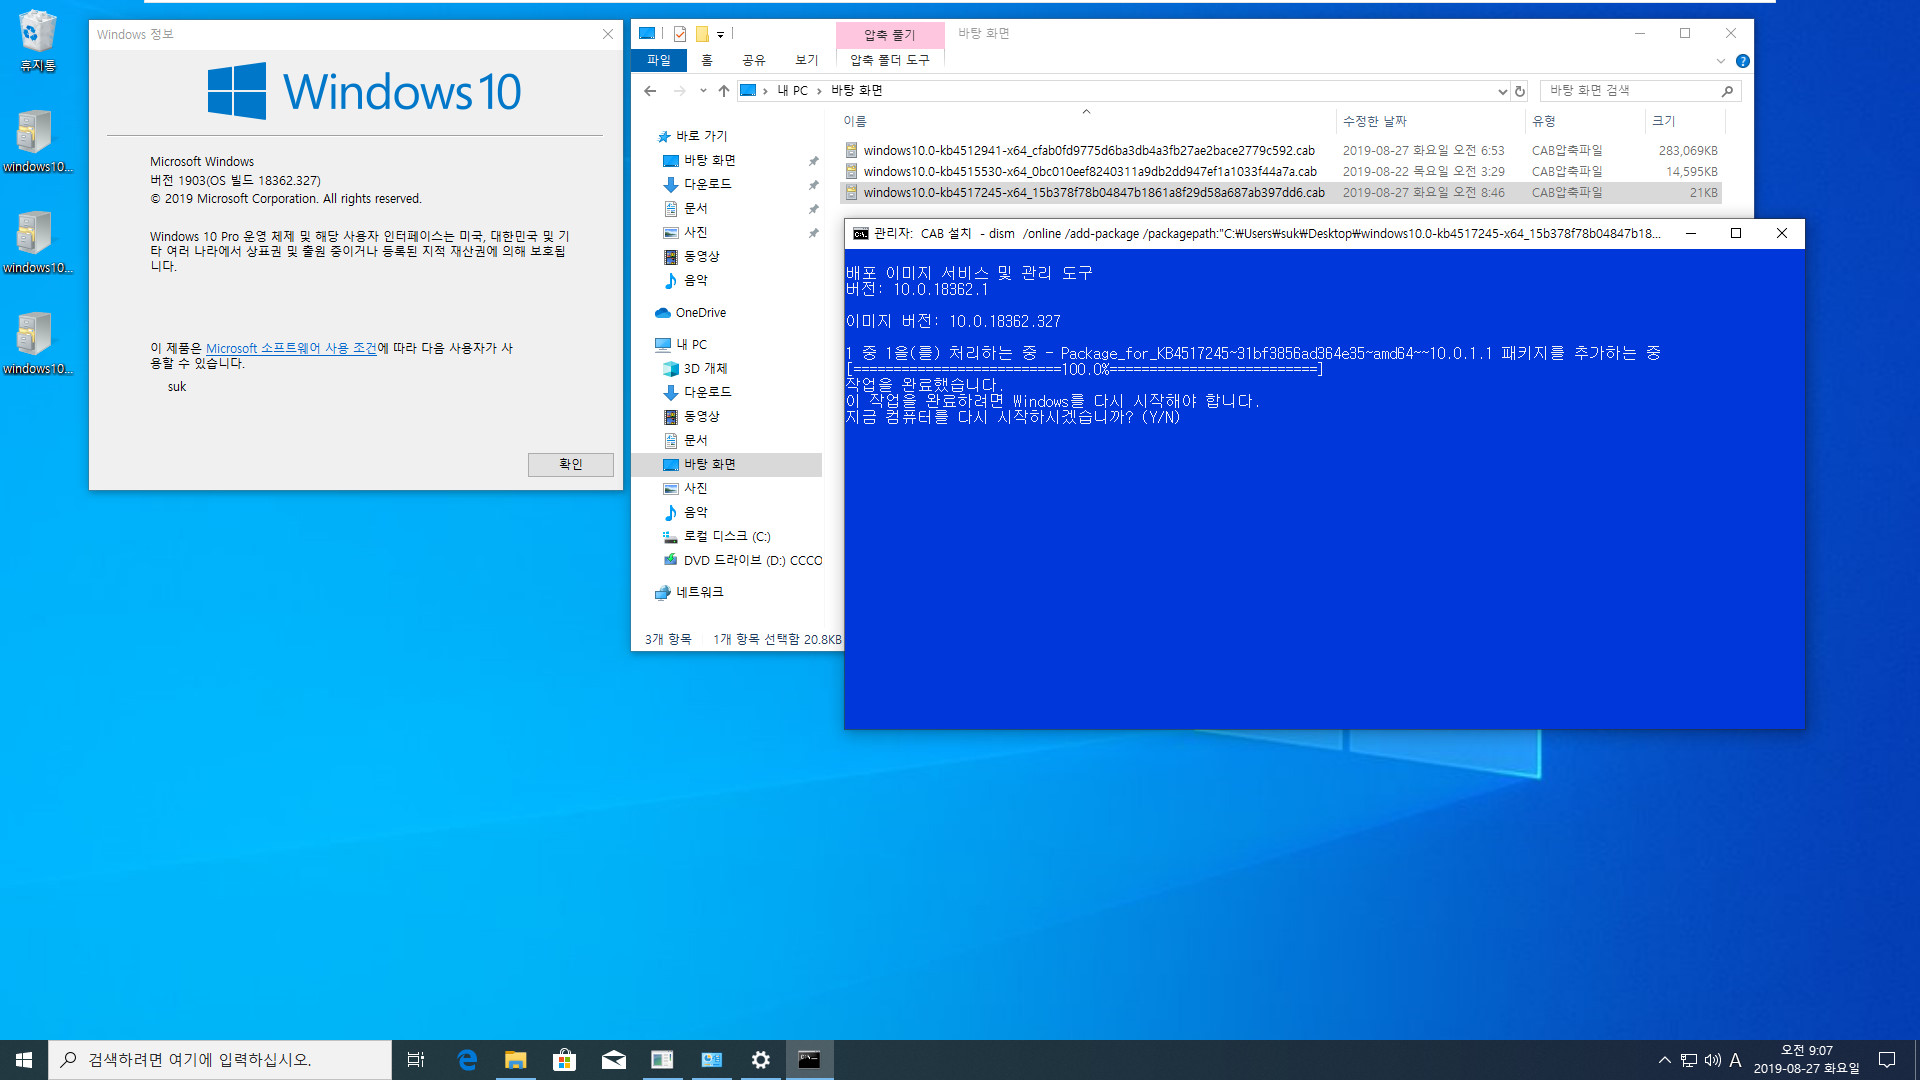Open the 압축 폴더 도구 ribbon tab
The height and width of the screenshot is (1080, 1920).
[x=890, y=61]
